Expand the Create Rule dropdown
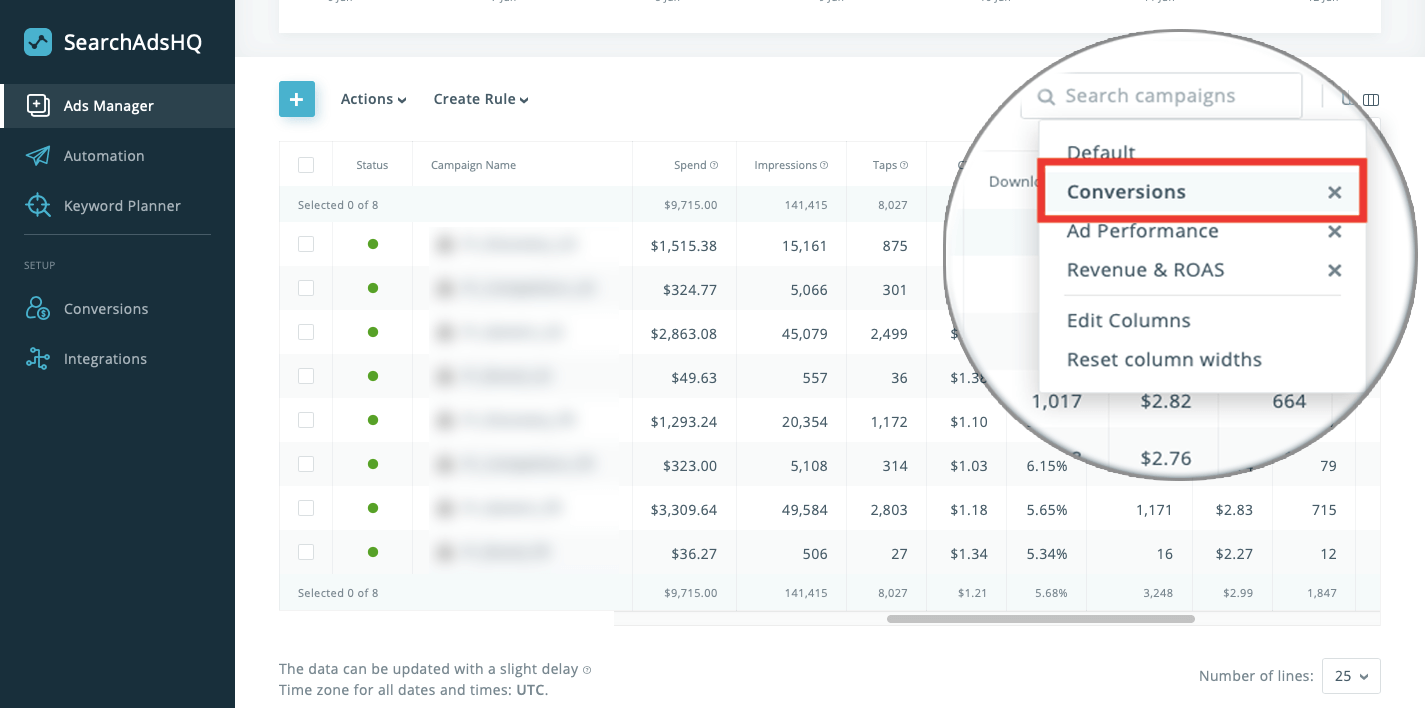The image size is (1425, 708). pos(480,99)
